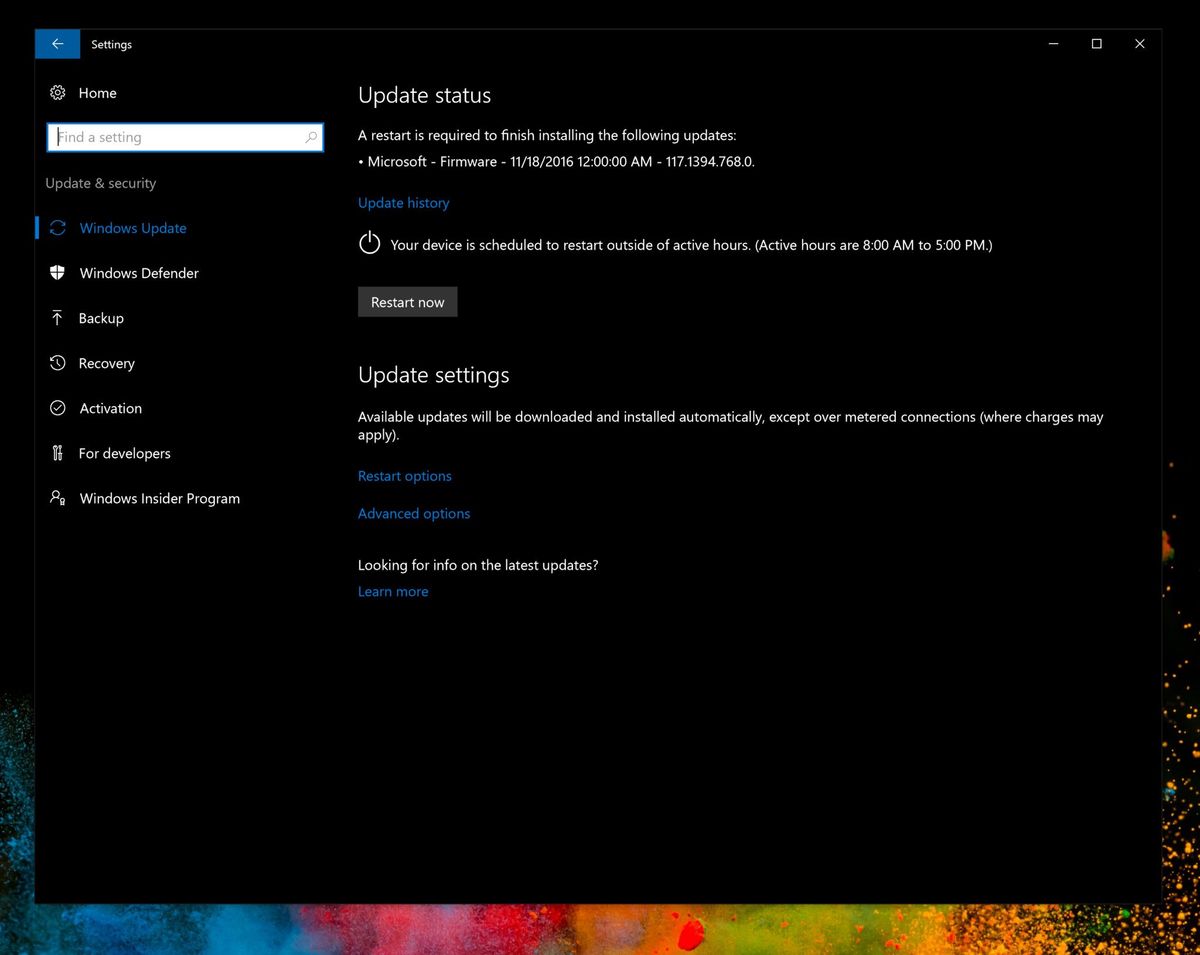
Task: Select the Settings title bar label
Action: 111,44
